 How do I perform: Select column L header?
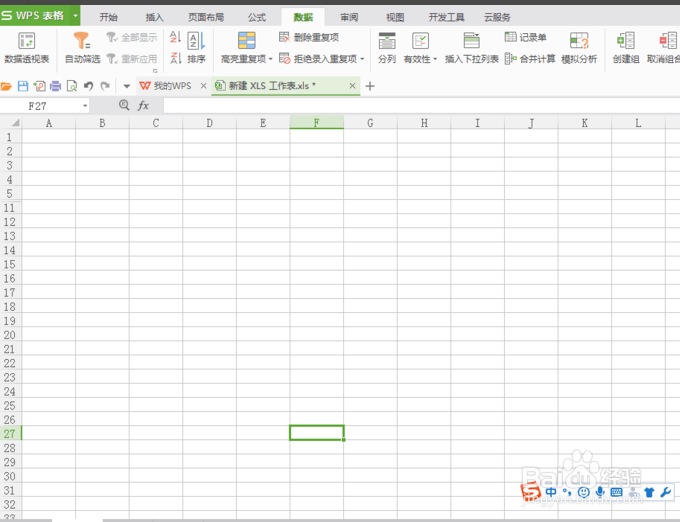click(638, 123)
